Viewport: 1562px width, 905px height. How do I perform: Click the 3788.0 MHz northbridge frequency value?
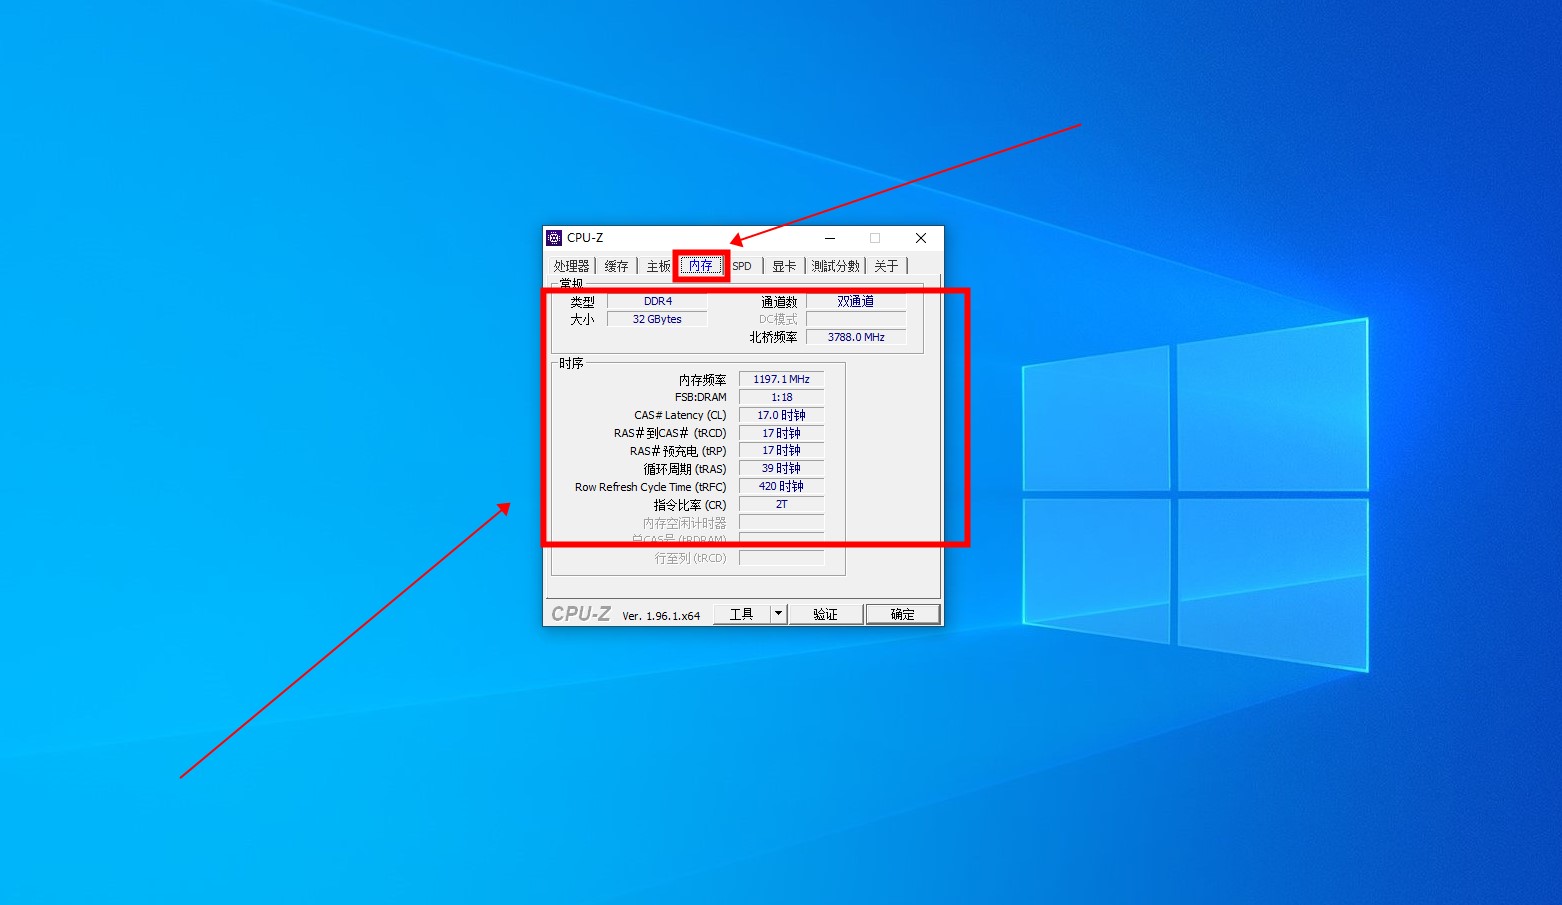[856, 337]
